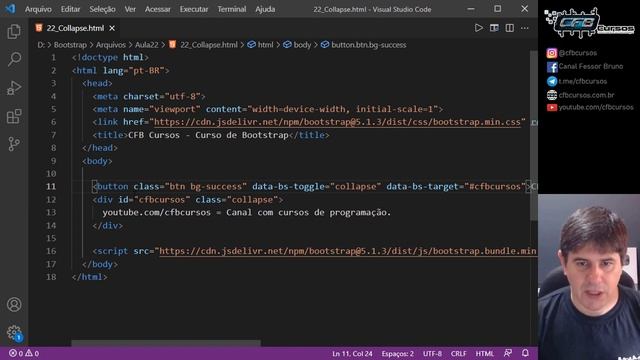The width and height of the screenshot is (640, 360).
Task: Click the "utf-8" charset value on line 4
Action: tap(182, 96)
